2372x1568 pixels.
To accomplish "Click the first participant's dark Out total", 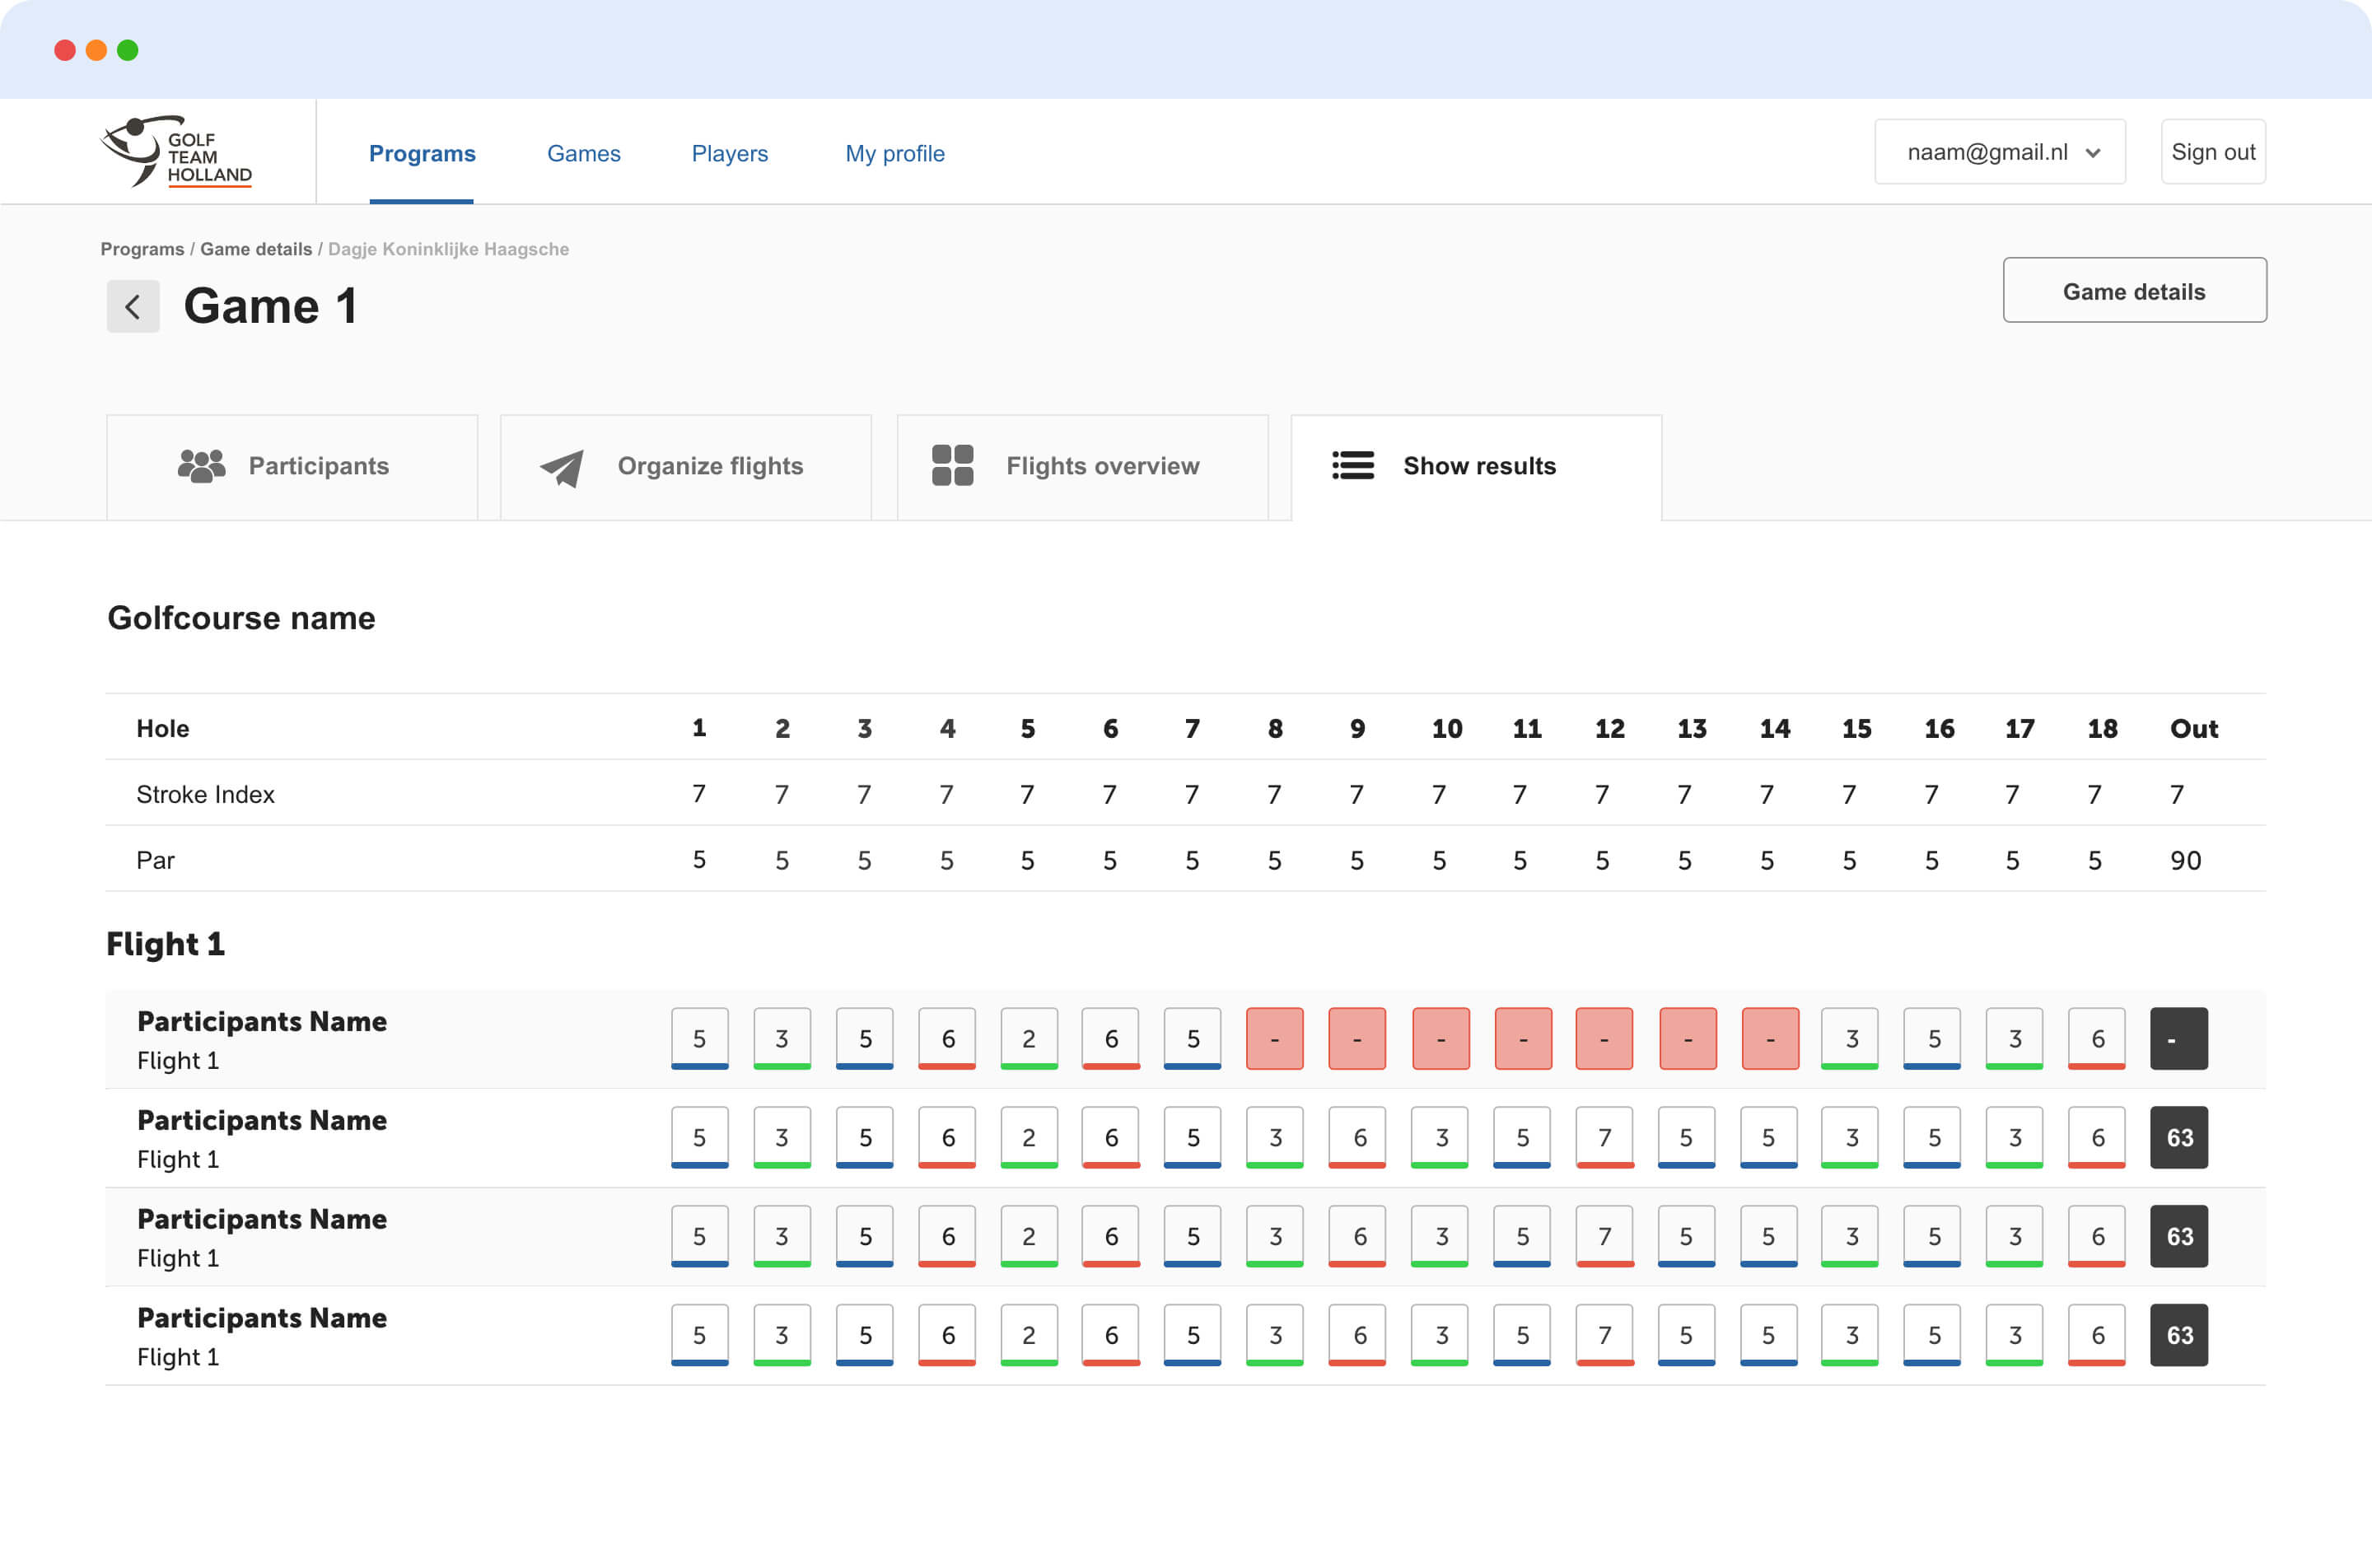I will (2178, 1039).
